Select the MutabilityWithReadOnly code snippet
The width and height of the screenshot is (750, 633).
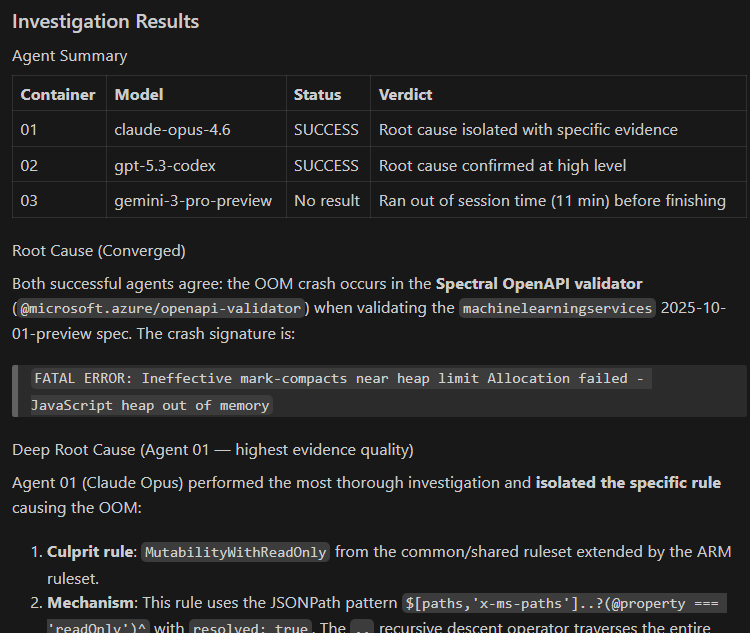235,552
